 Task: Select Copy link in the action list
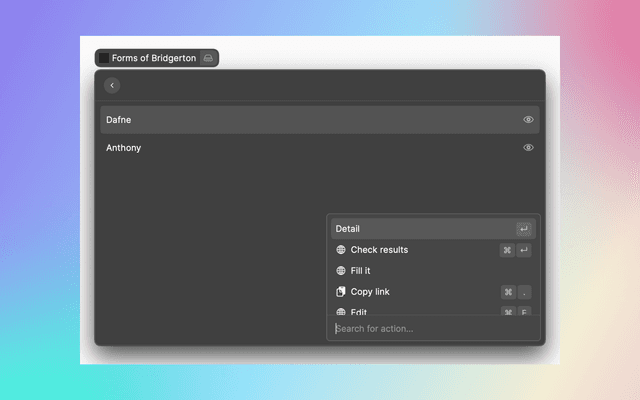click(370, 292)
